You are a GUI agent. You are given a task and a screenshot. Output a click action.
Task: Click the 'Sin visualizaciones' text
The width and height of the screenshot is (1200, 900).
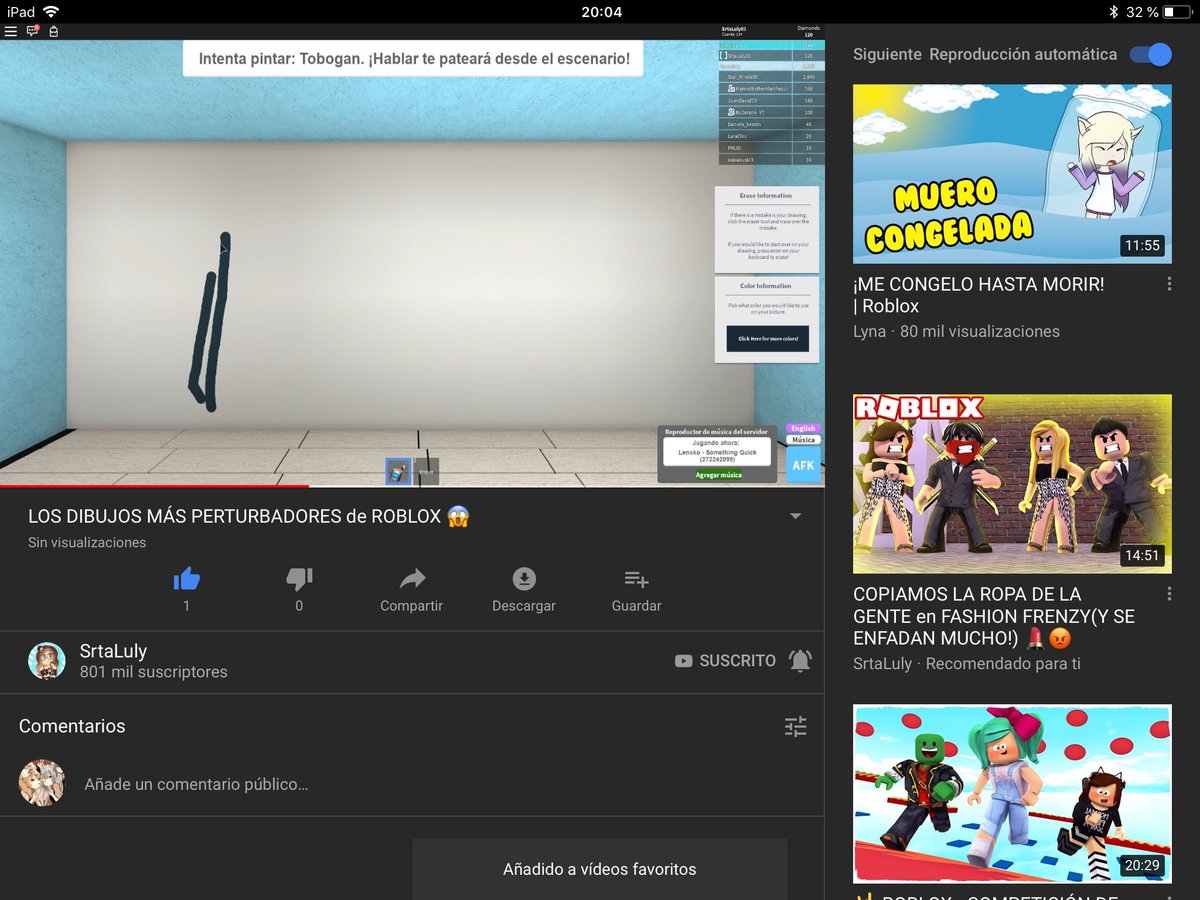87,542
